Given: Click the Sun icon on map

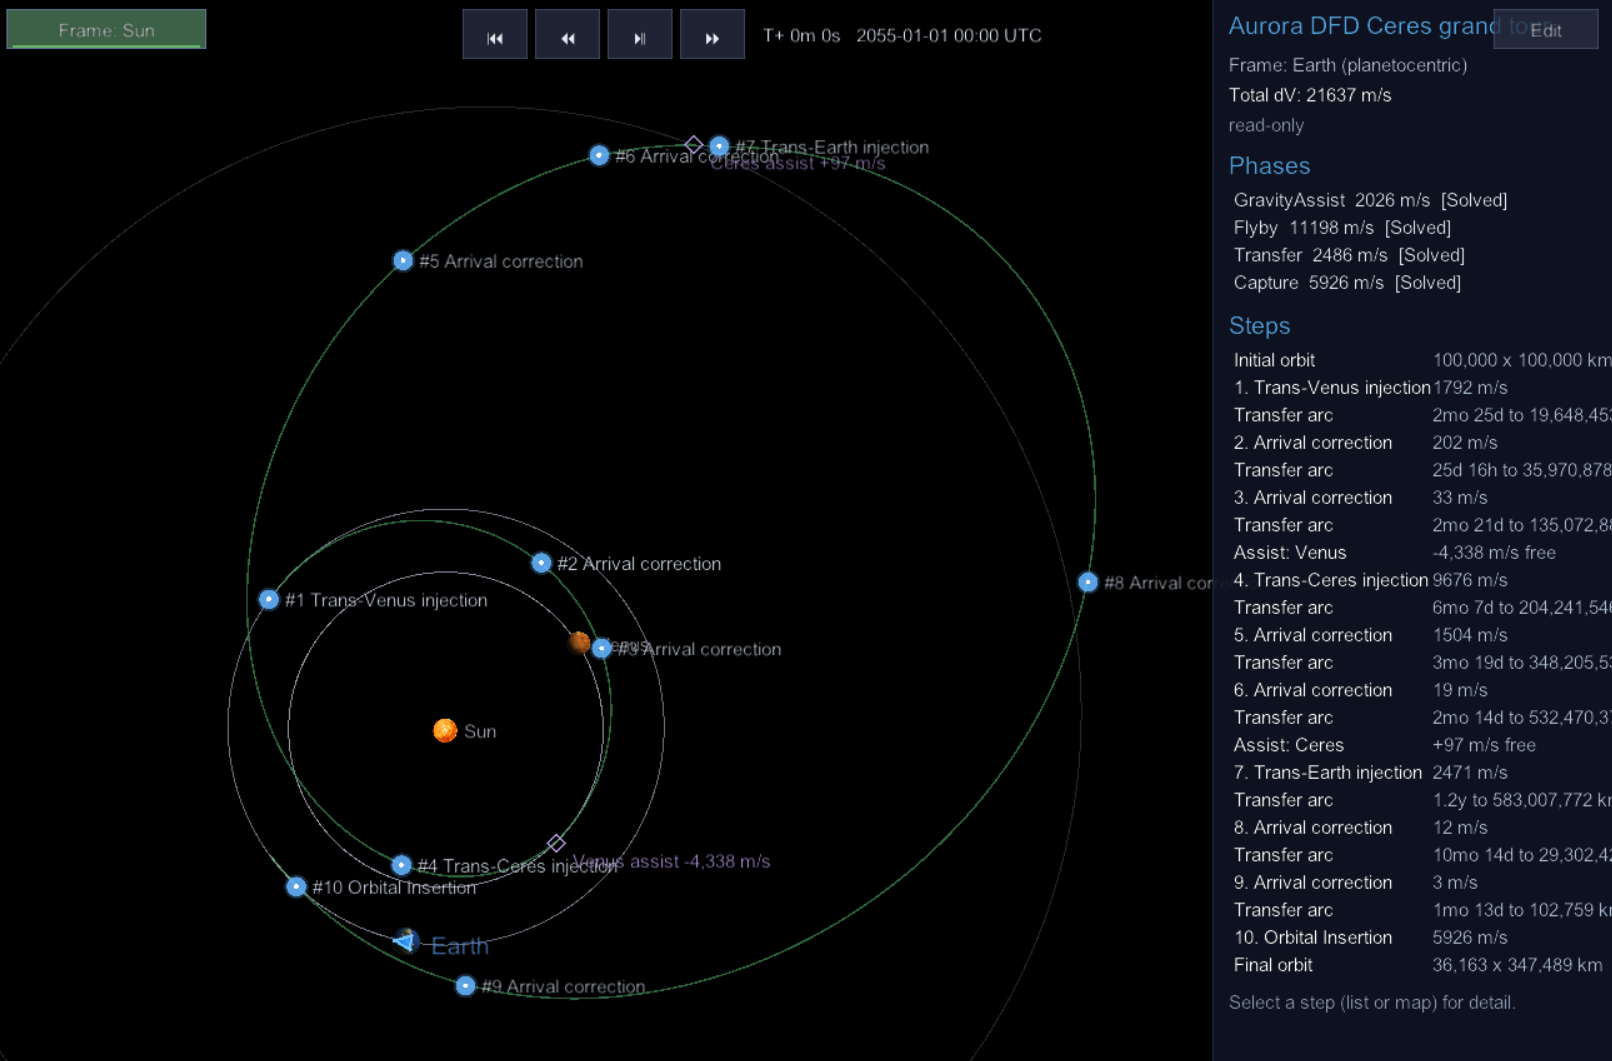Looking at the screenshot, I should tap(445, 730).
